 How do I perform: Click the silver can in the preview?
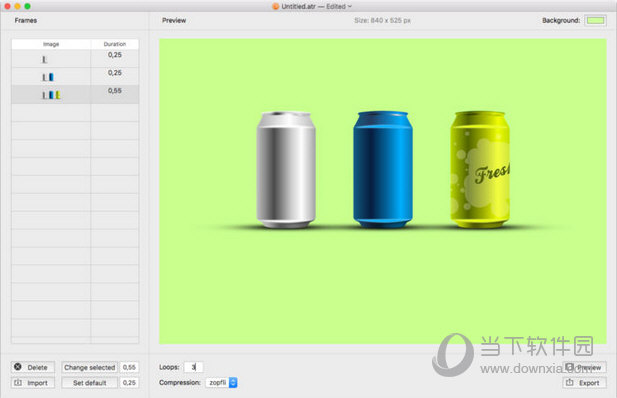click(286, 170)
